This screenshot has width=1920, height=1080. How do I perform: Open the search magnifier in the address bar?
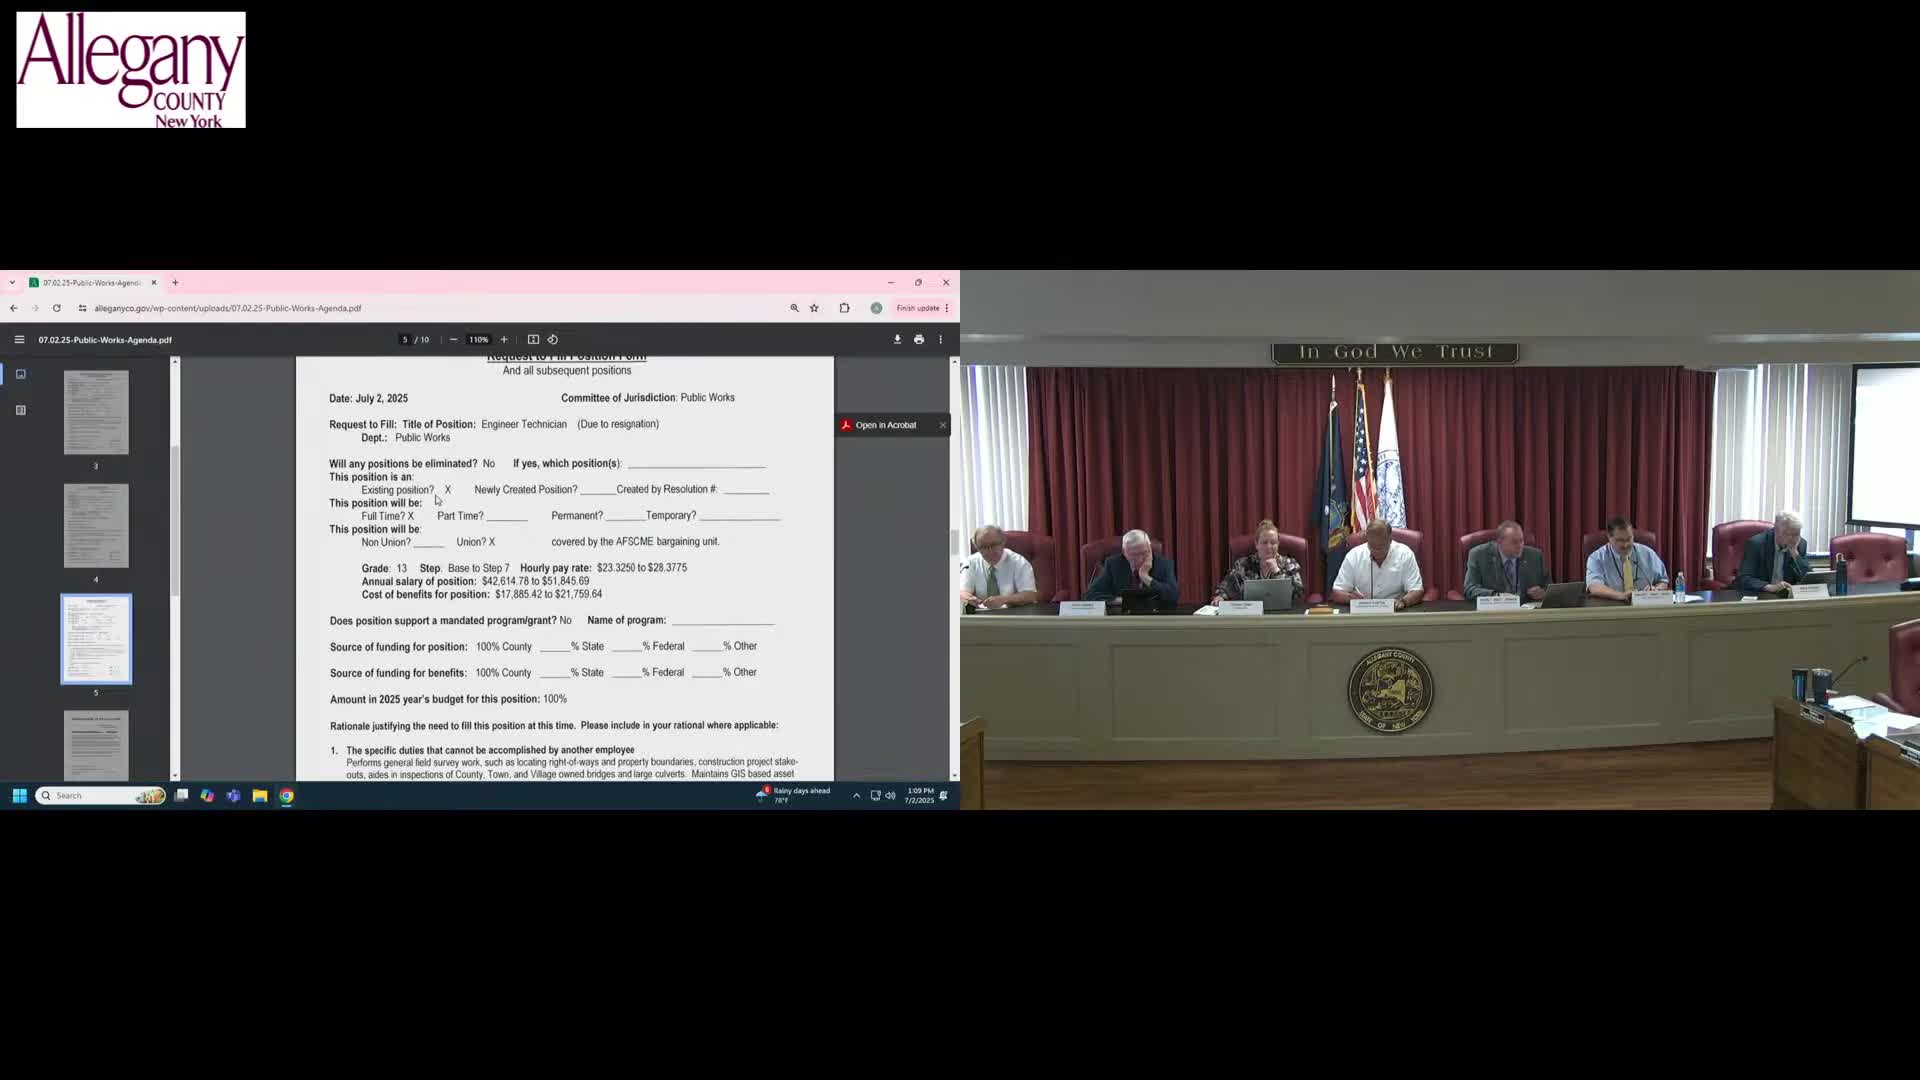(x=794, y=308)
